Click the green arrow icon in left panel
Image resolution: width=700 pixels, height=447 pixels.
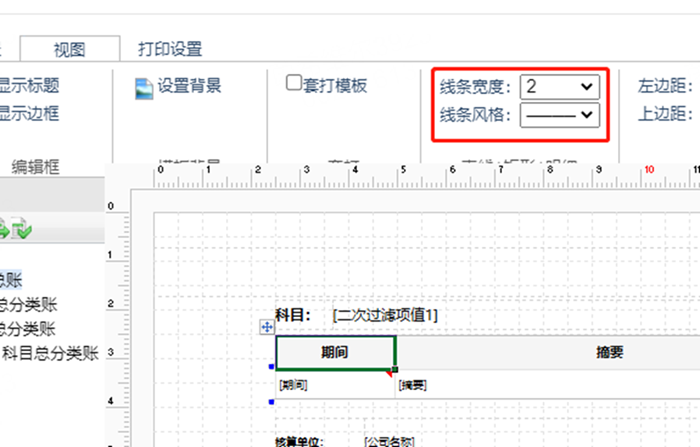click(x=4, y=230)
